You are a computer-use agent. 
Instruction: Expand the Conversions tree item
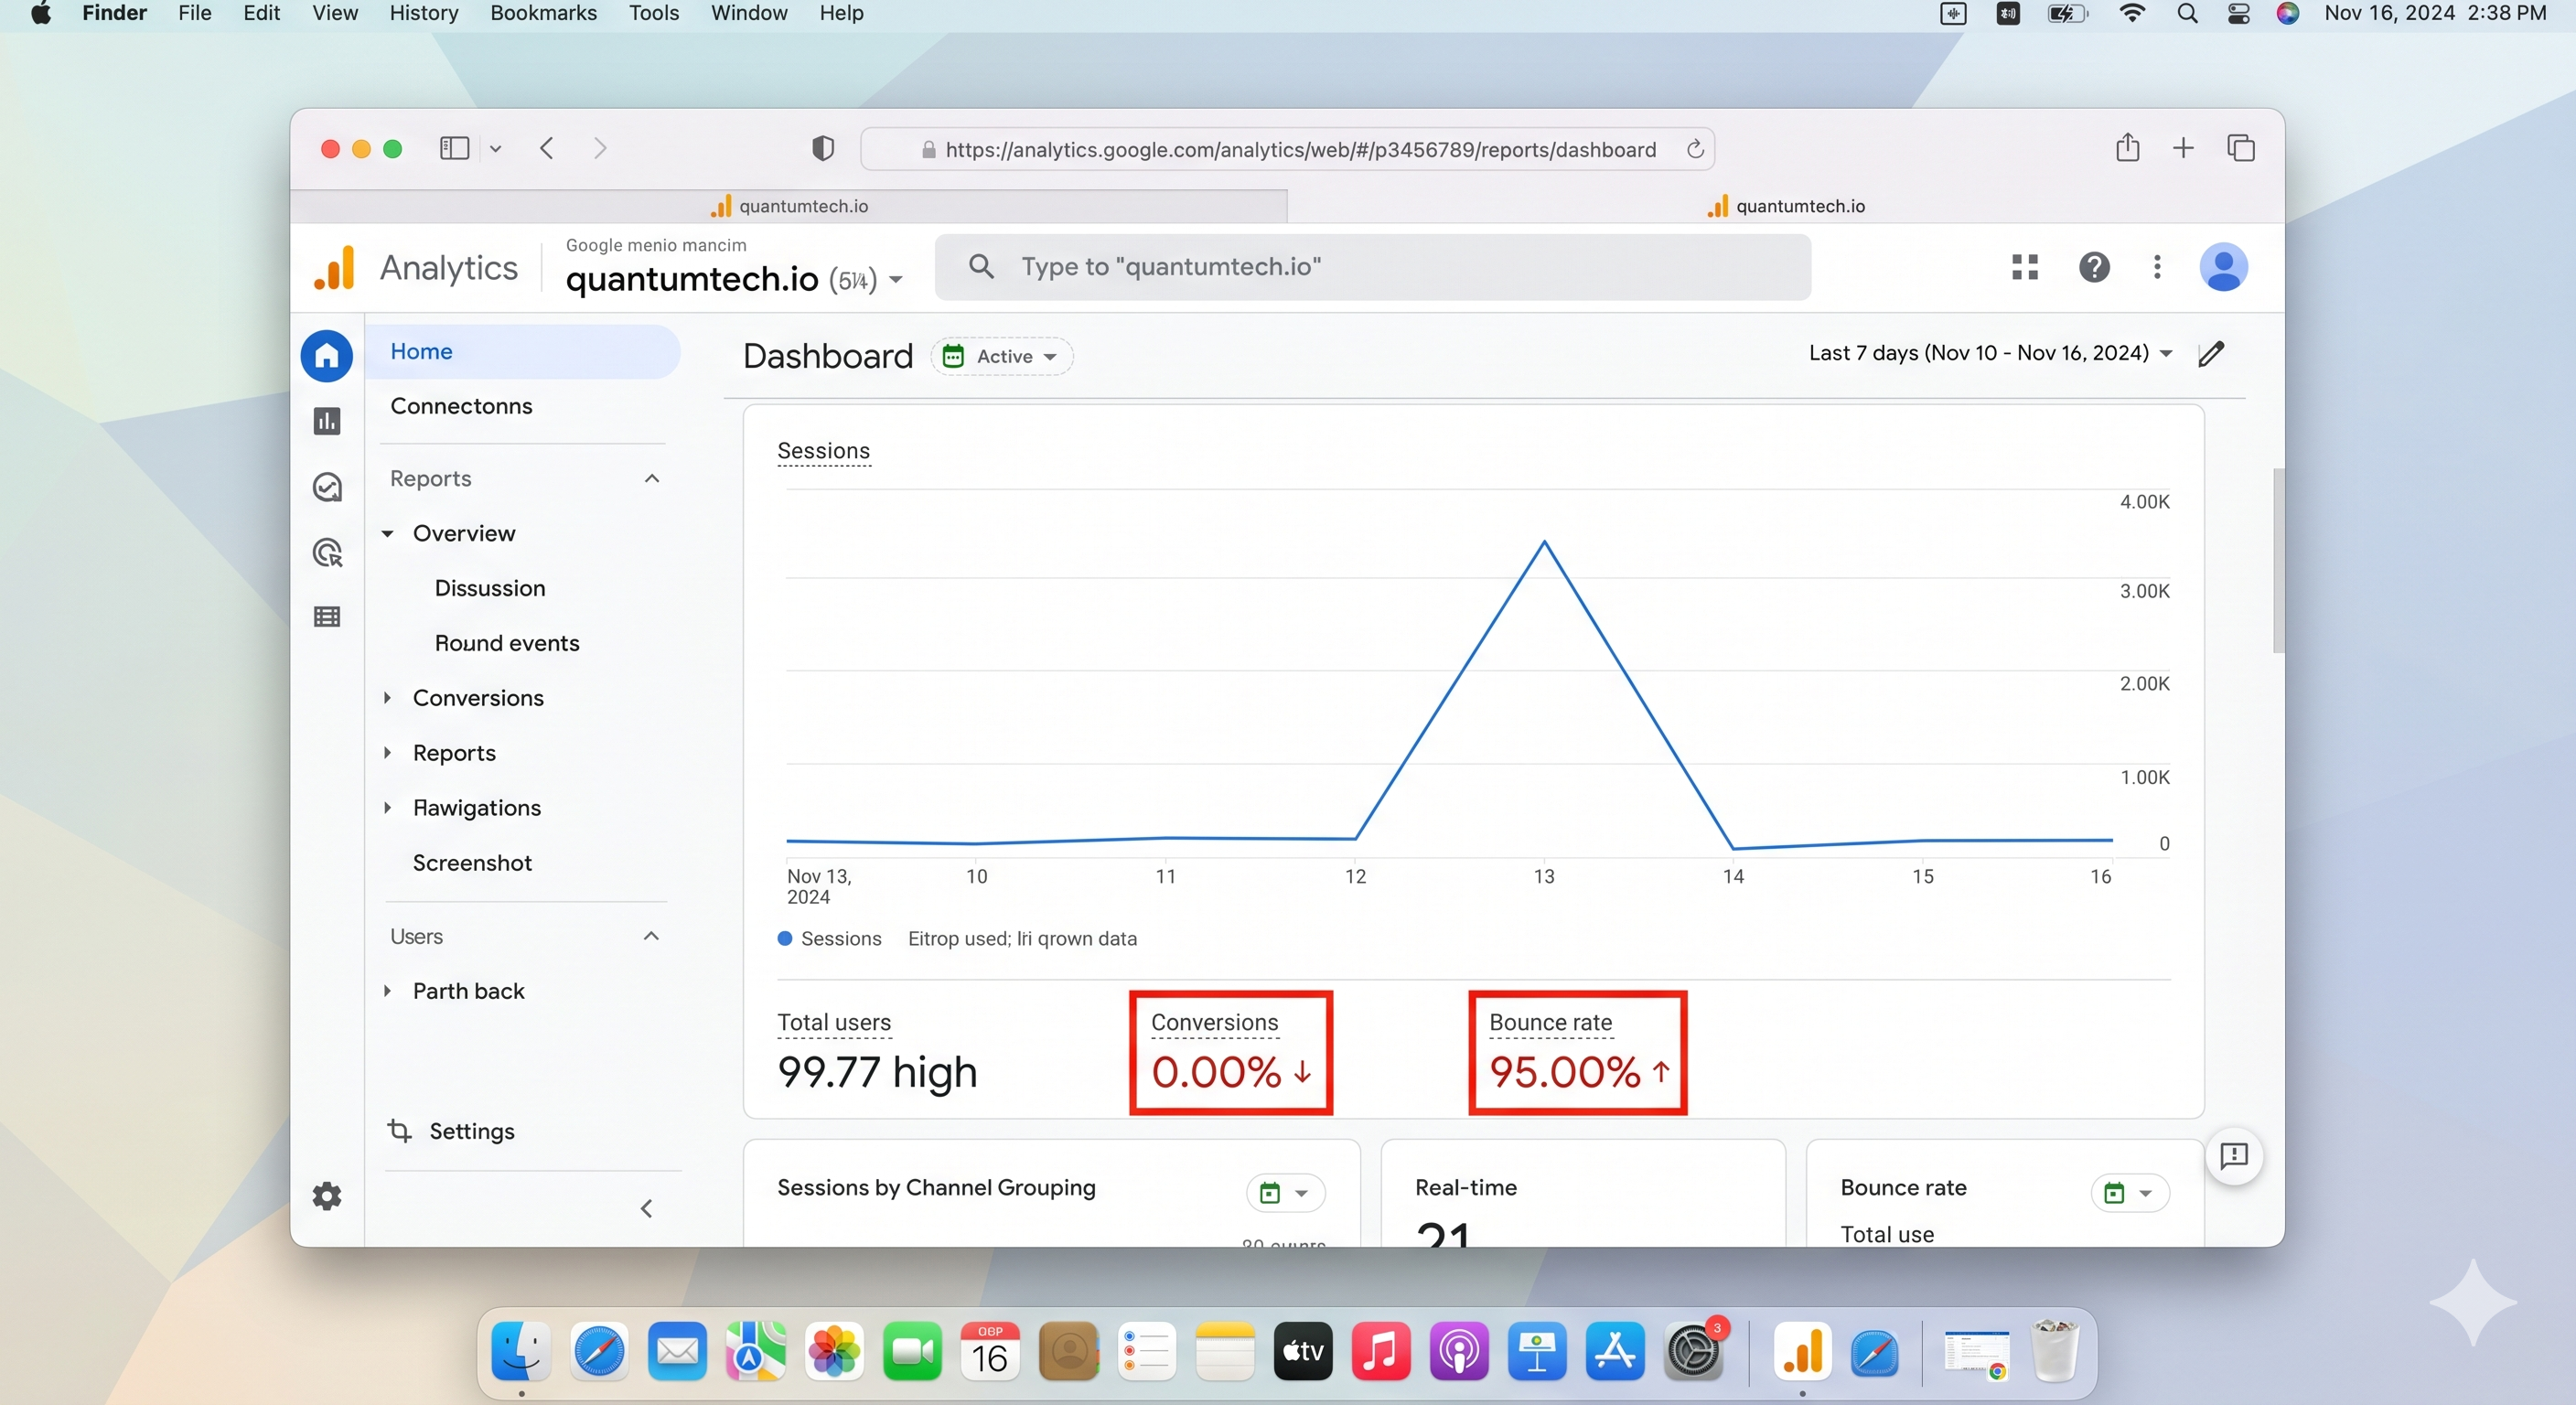pos(388,697)
